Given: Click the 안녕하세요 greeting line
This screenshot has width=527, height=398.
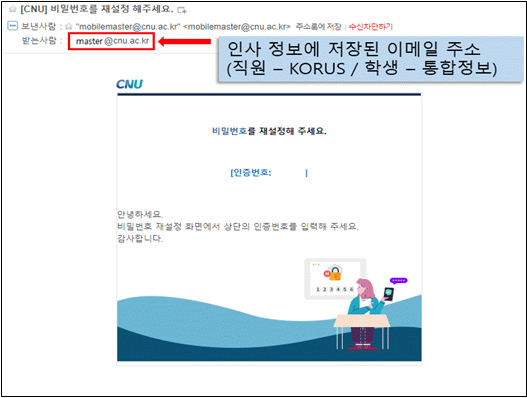Looking at the screenshot, I should pyautogui.click(x=140, y=214).
